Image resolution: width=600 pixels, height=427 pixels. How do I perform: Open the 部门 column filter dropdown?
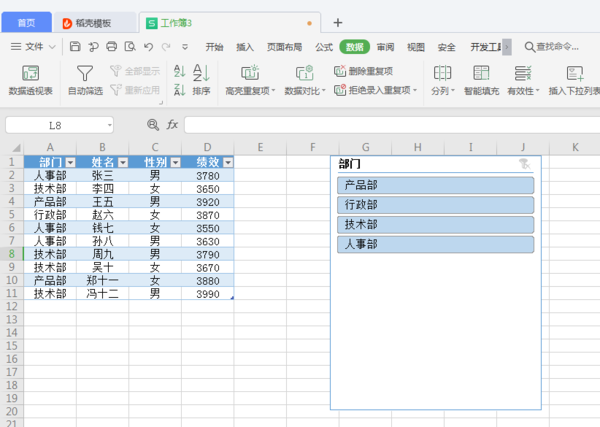[x=70, y=163]
